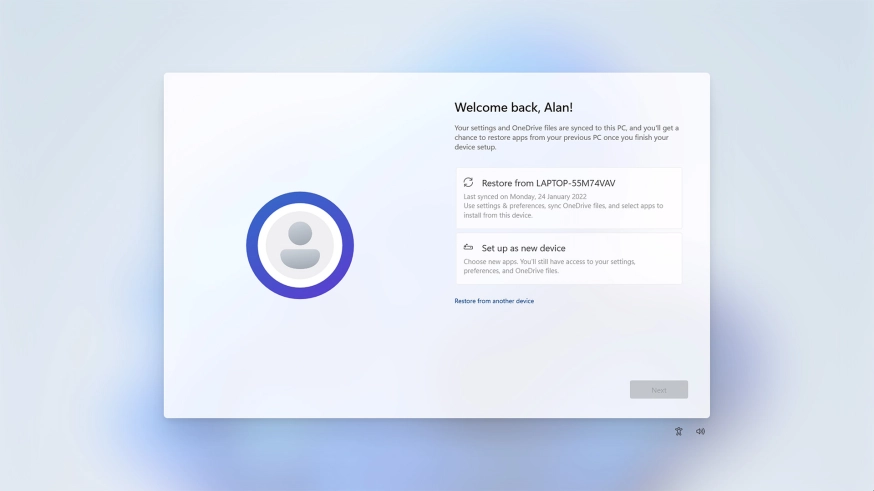Image resolution: width=874 pixels, height=491 pixels.
Task: Select Restore from LAPTOP-55M74VAV option
Action: click(569, 198)
